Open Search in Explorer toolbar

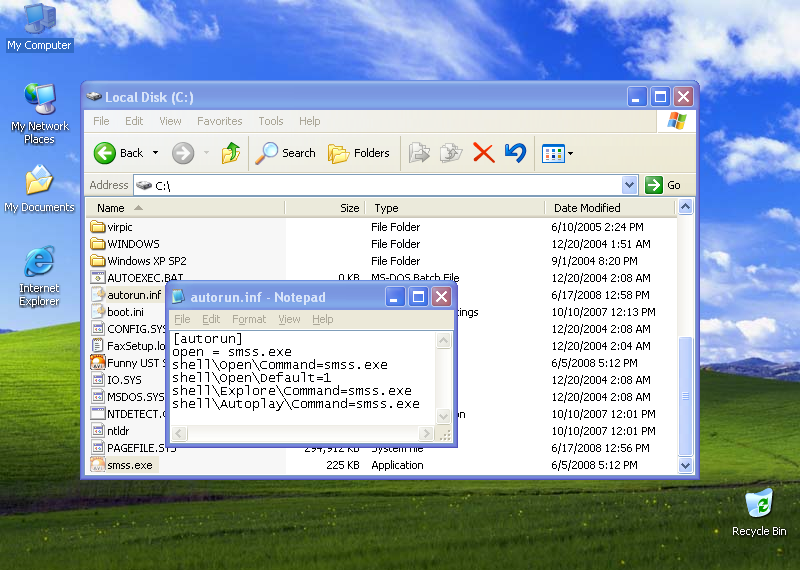[x=285, y=153]
